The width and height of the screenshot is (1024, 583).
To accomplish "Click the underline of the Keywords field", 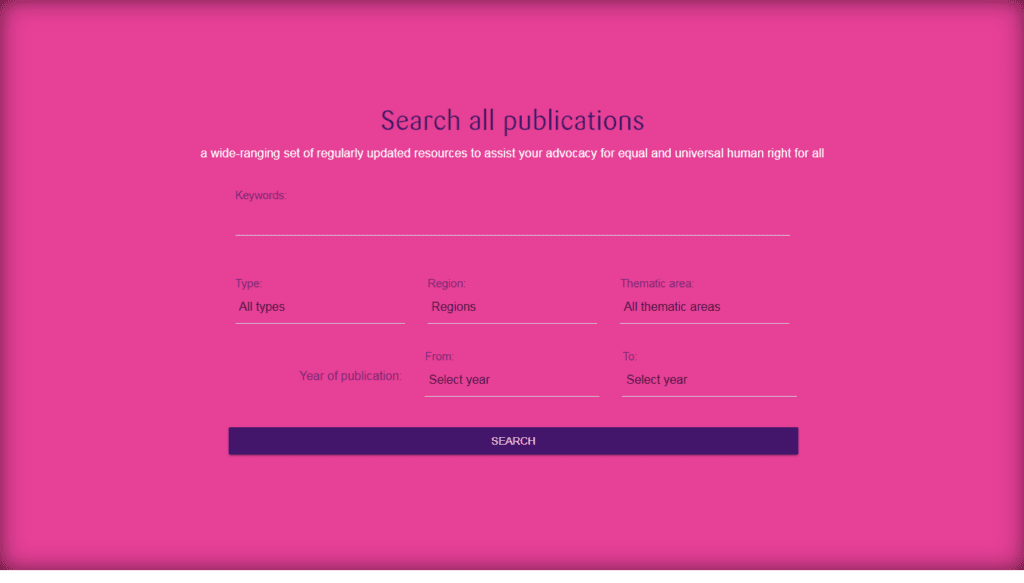I will [512, 235].
